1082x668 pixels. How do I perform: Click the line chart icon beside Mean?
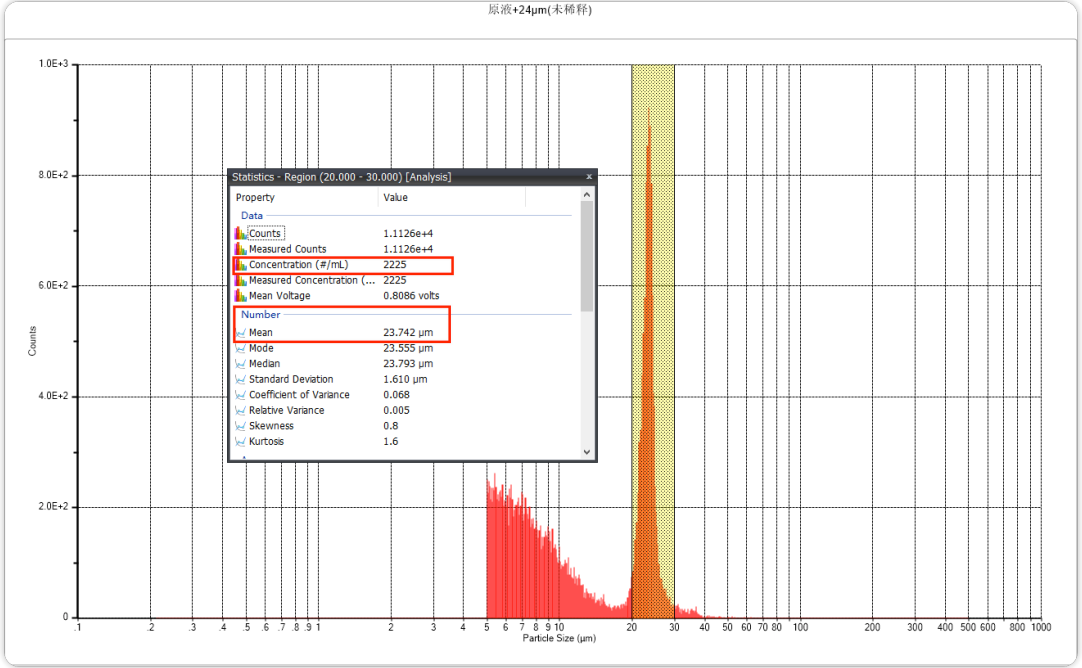click(240, 333)
